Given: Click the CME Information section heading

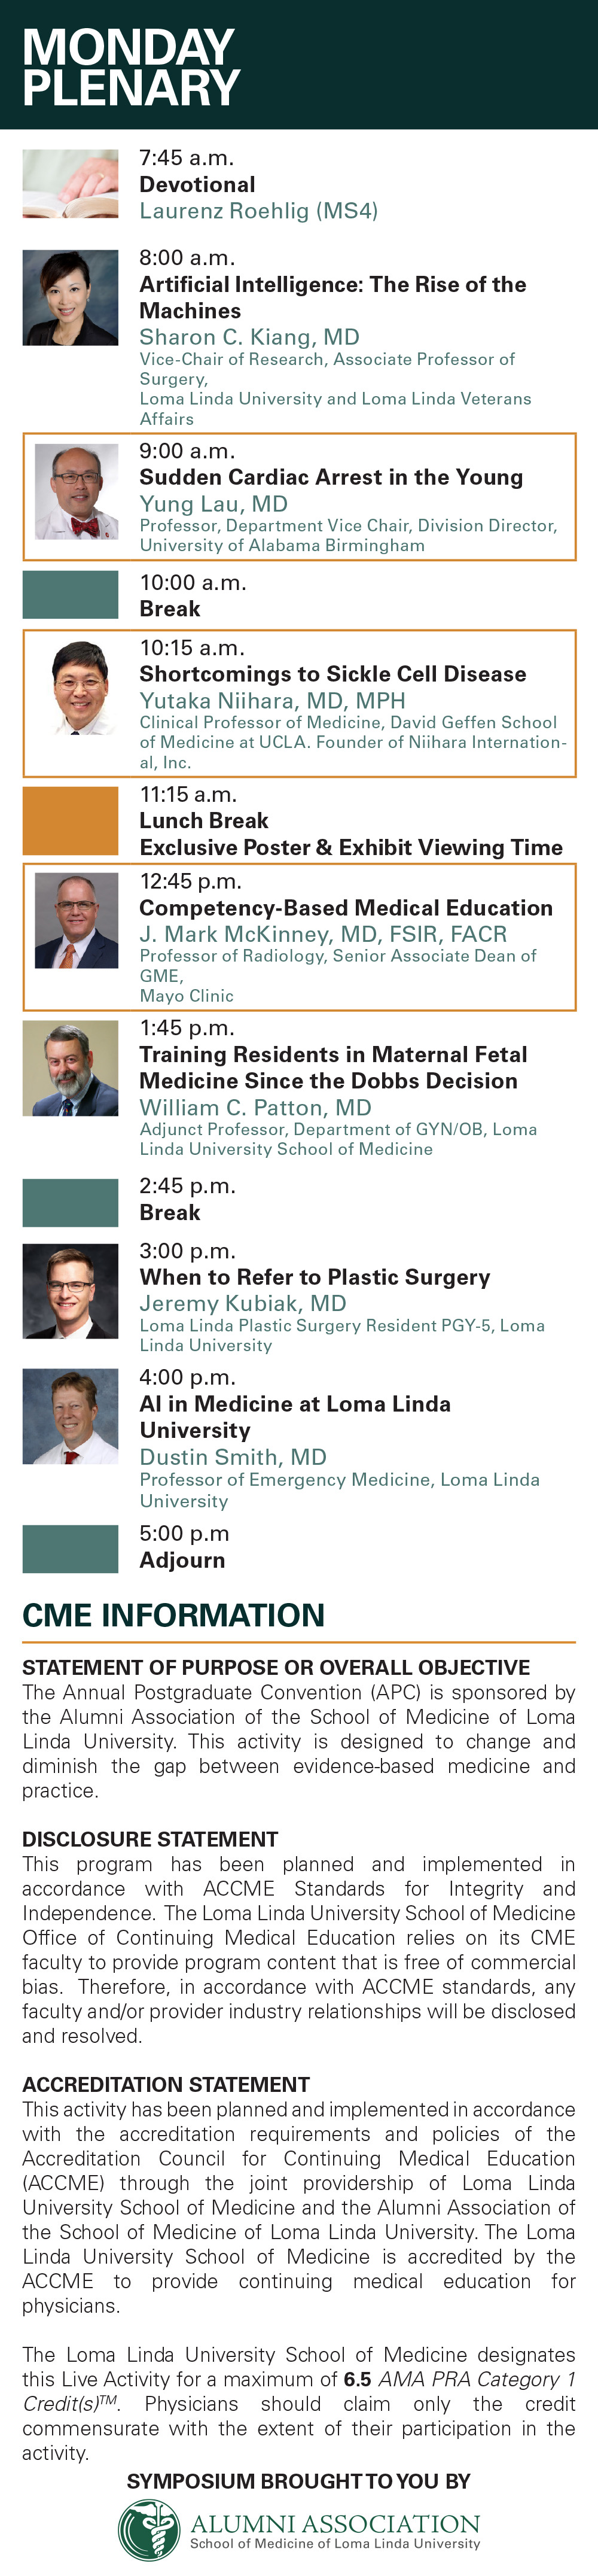Looking at the screenshot, I should point(173,1615).
